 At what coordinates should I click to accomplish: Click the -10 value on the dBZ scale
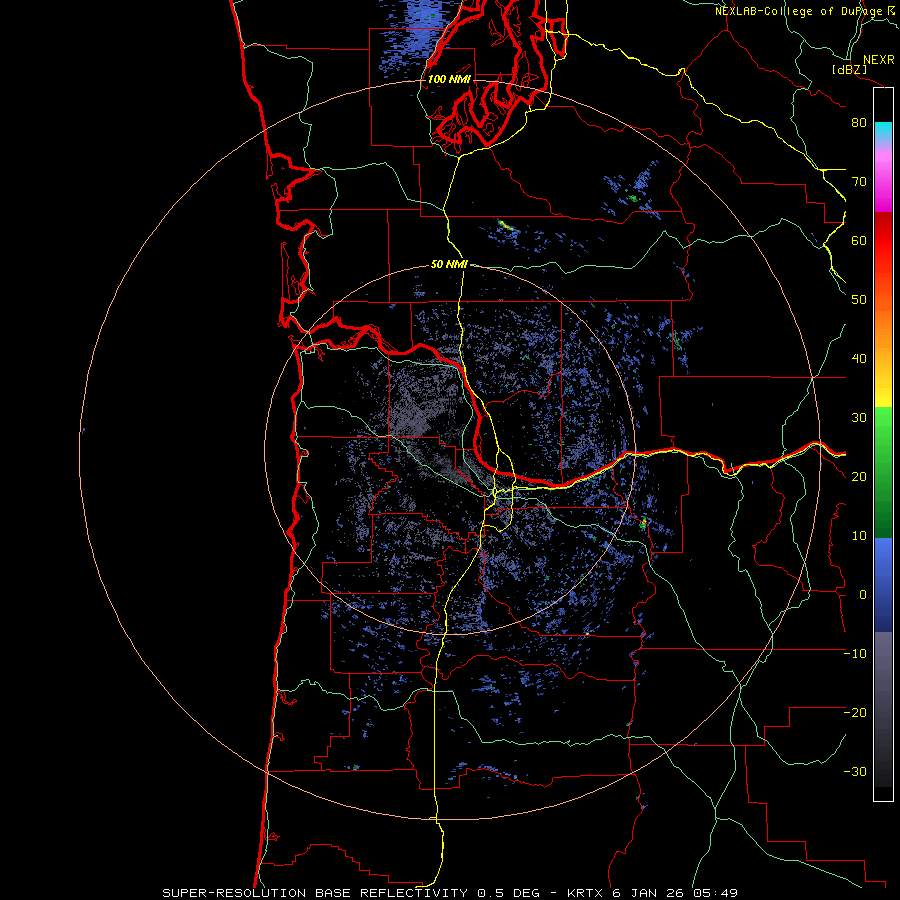pyautogui.click(x=855, y=654)
